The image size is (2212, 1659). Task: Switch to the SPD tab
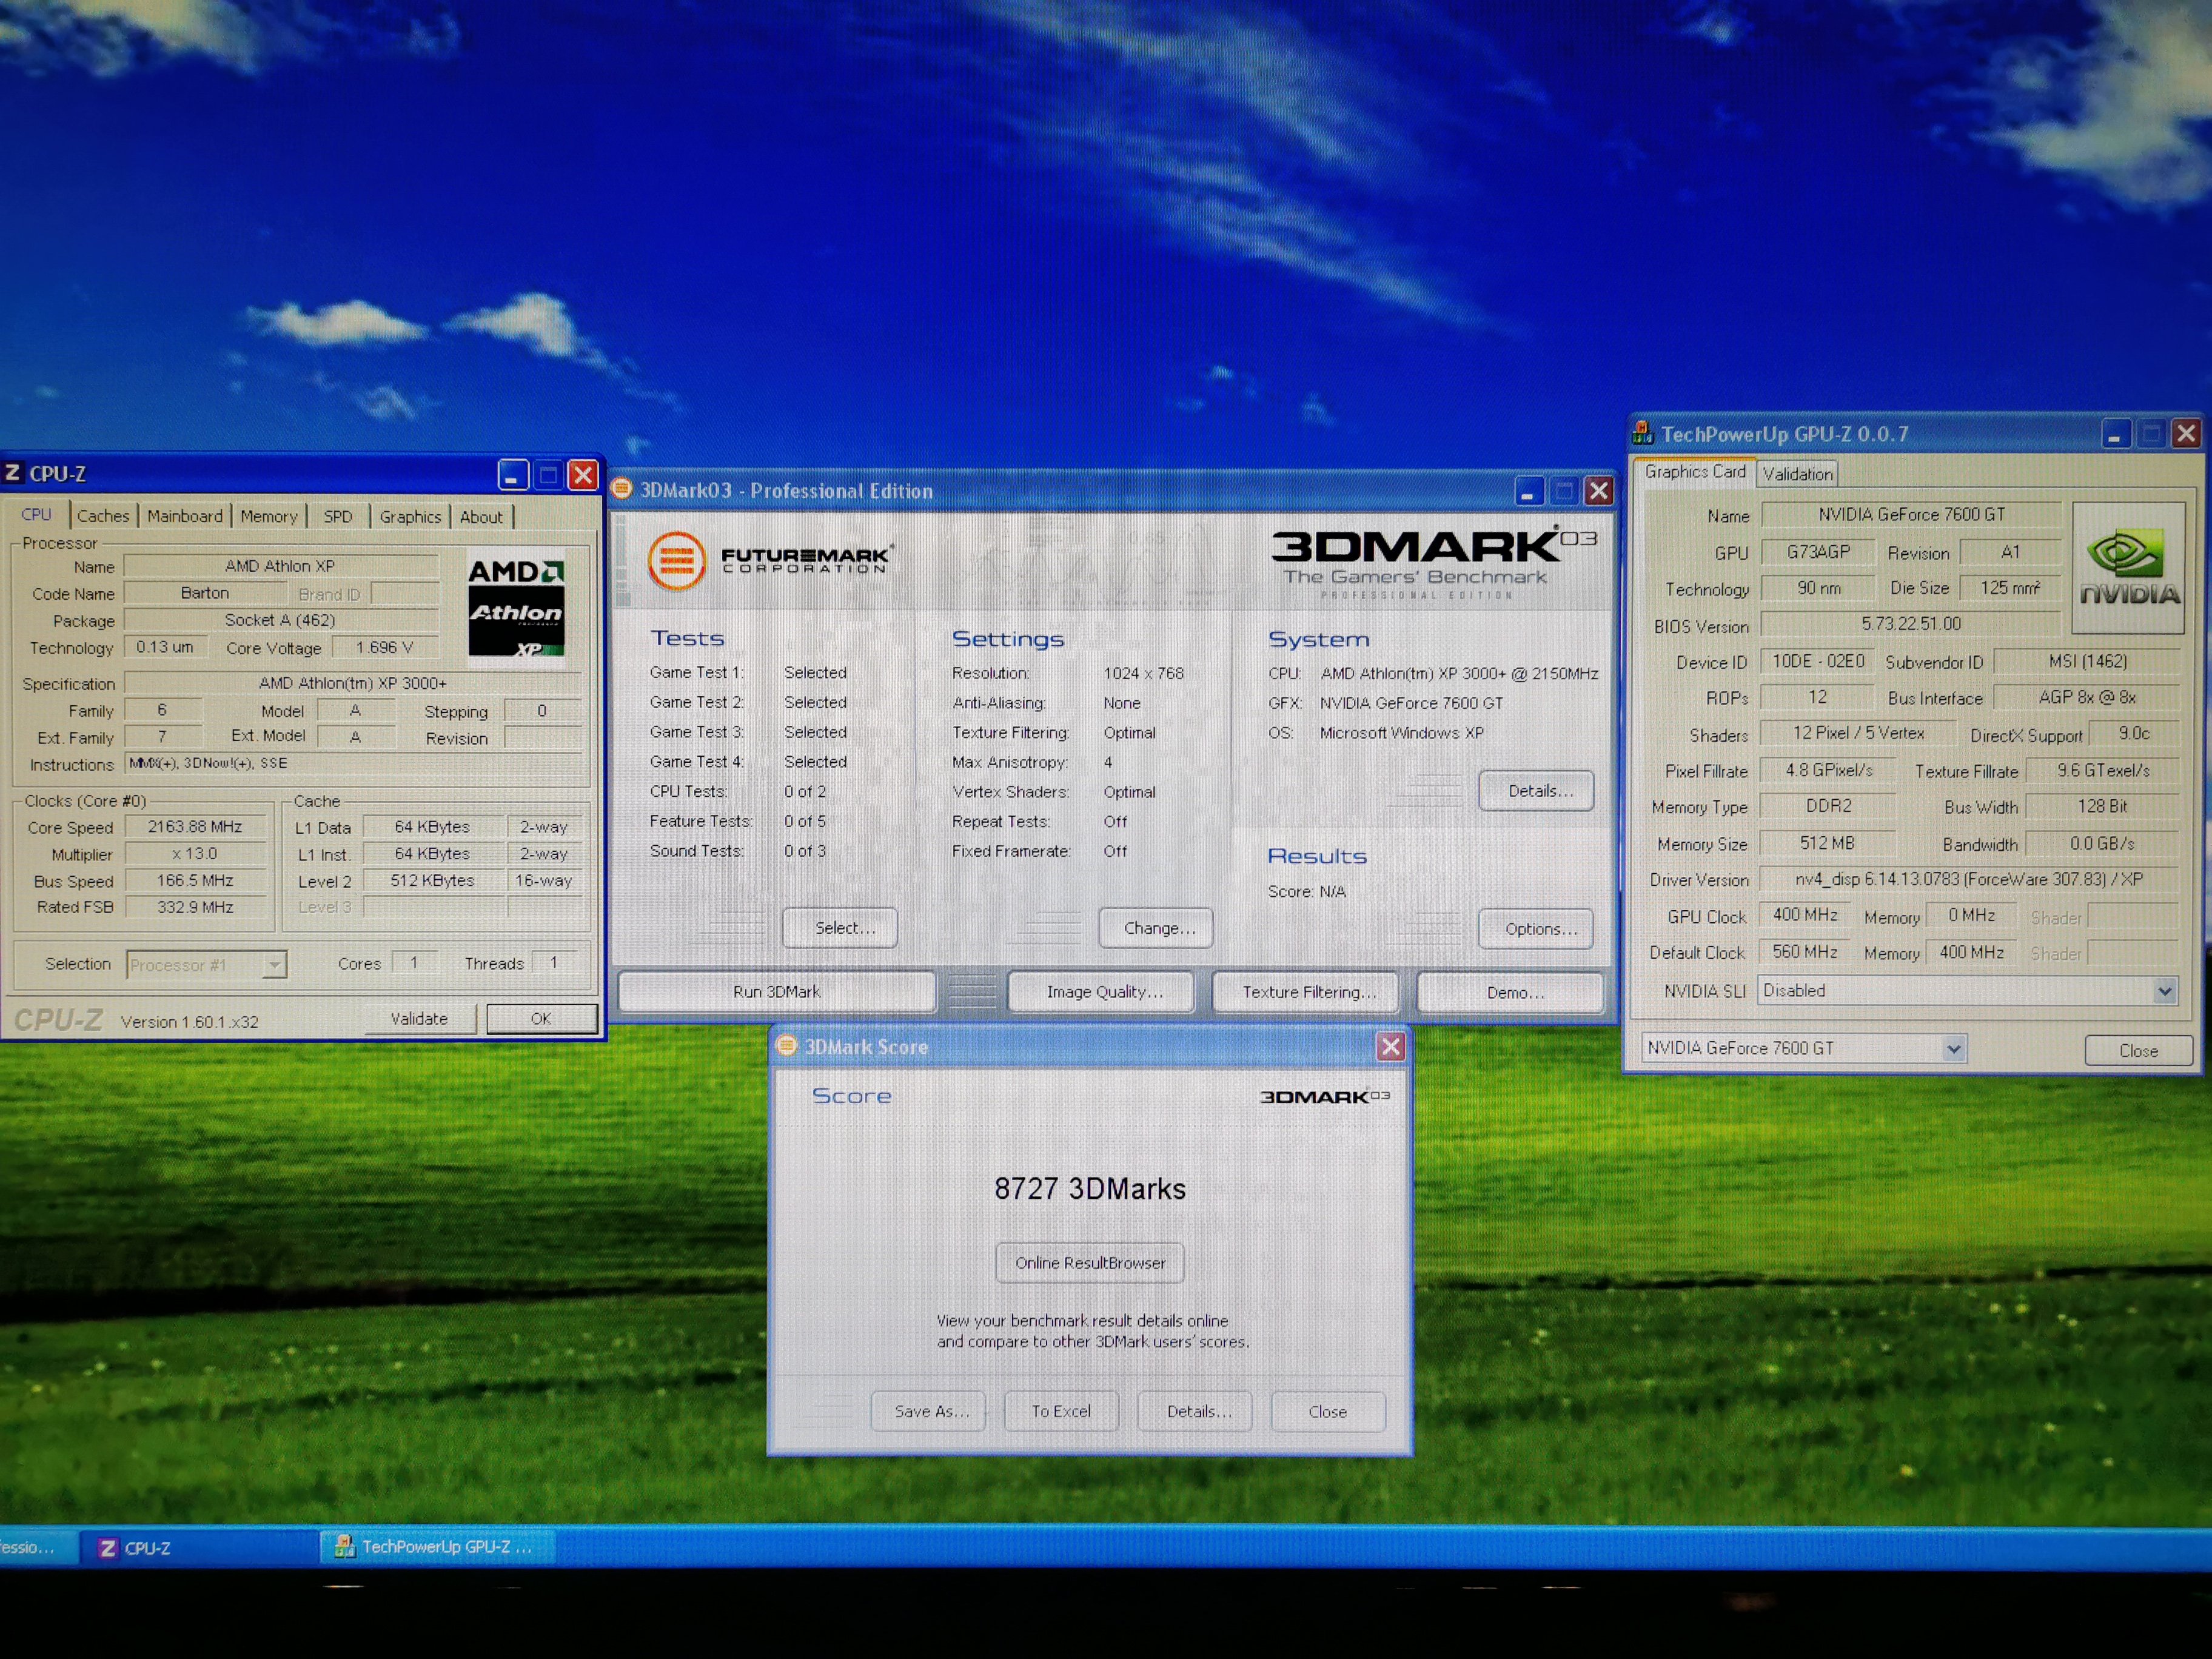click(338, 516)
